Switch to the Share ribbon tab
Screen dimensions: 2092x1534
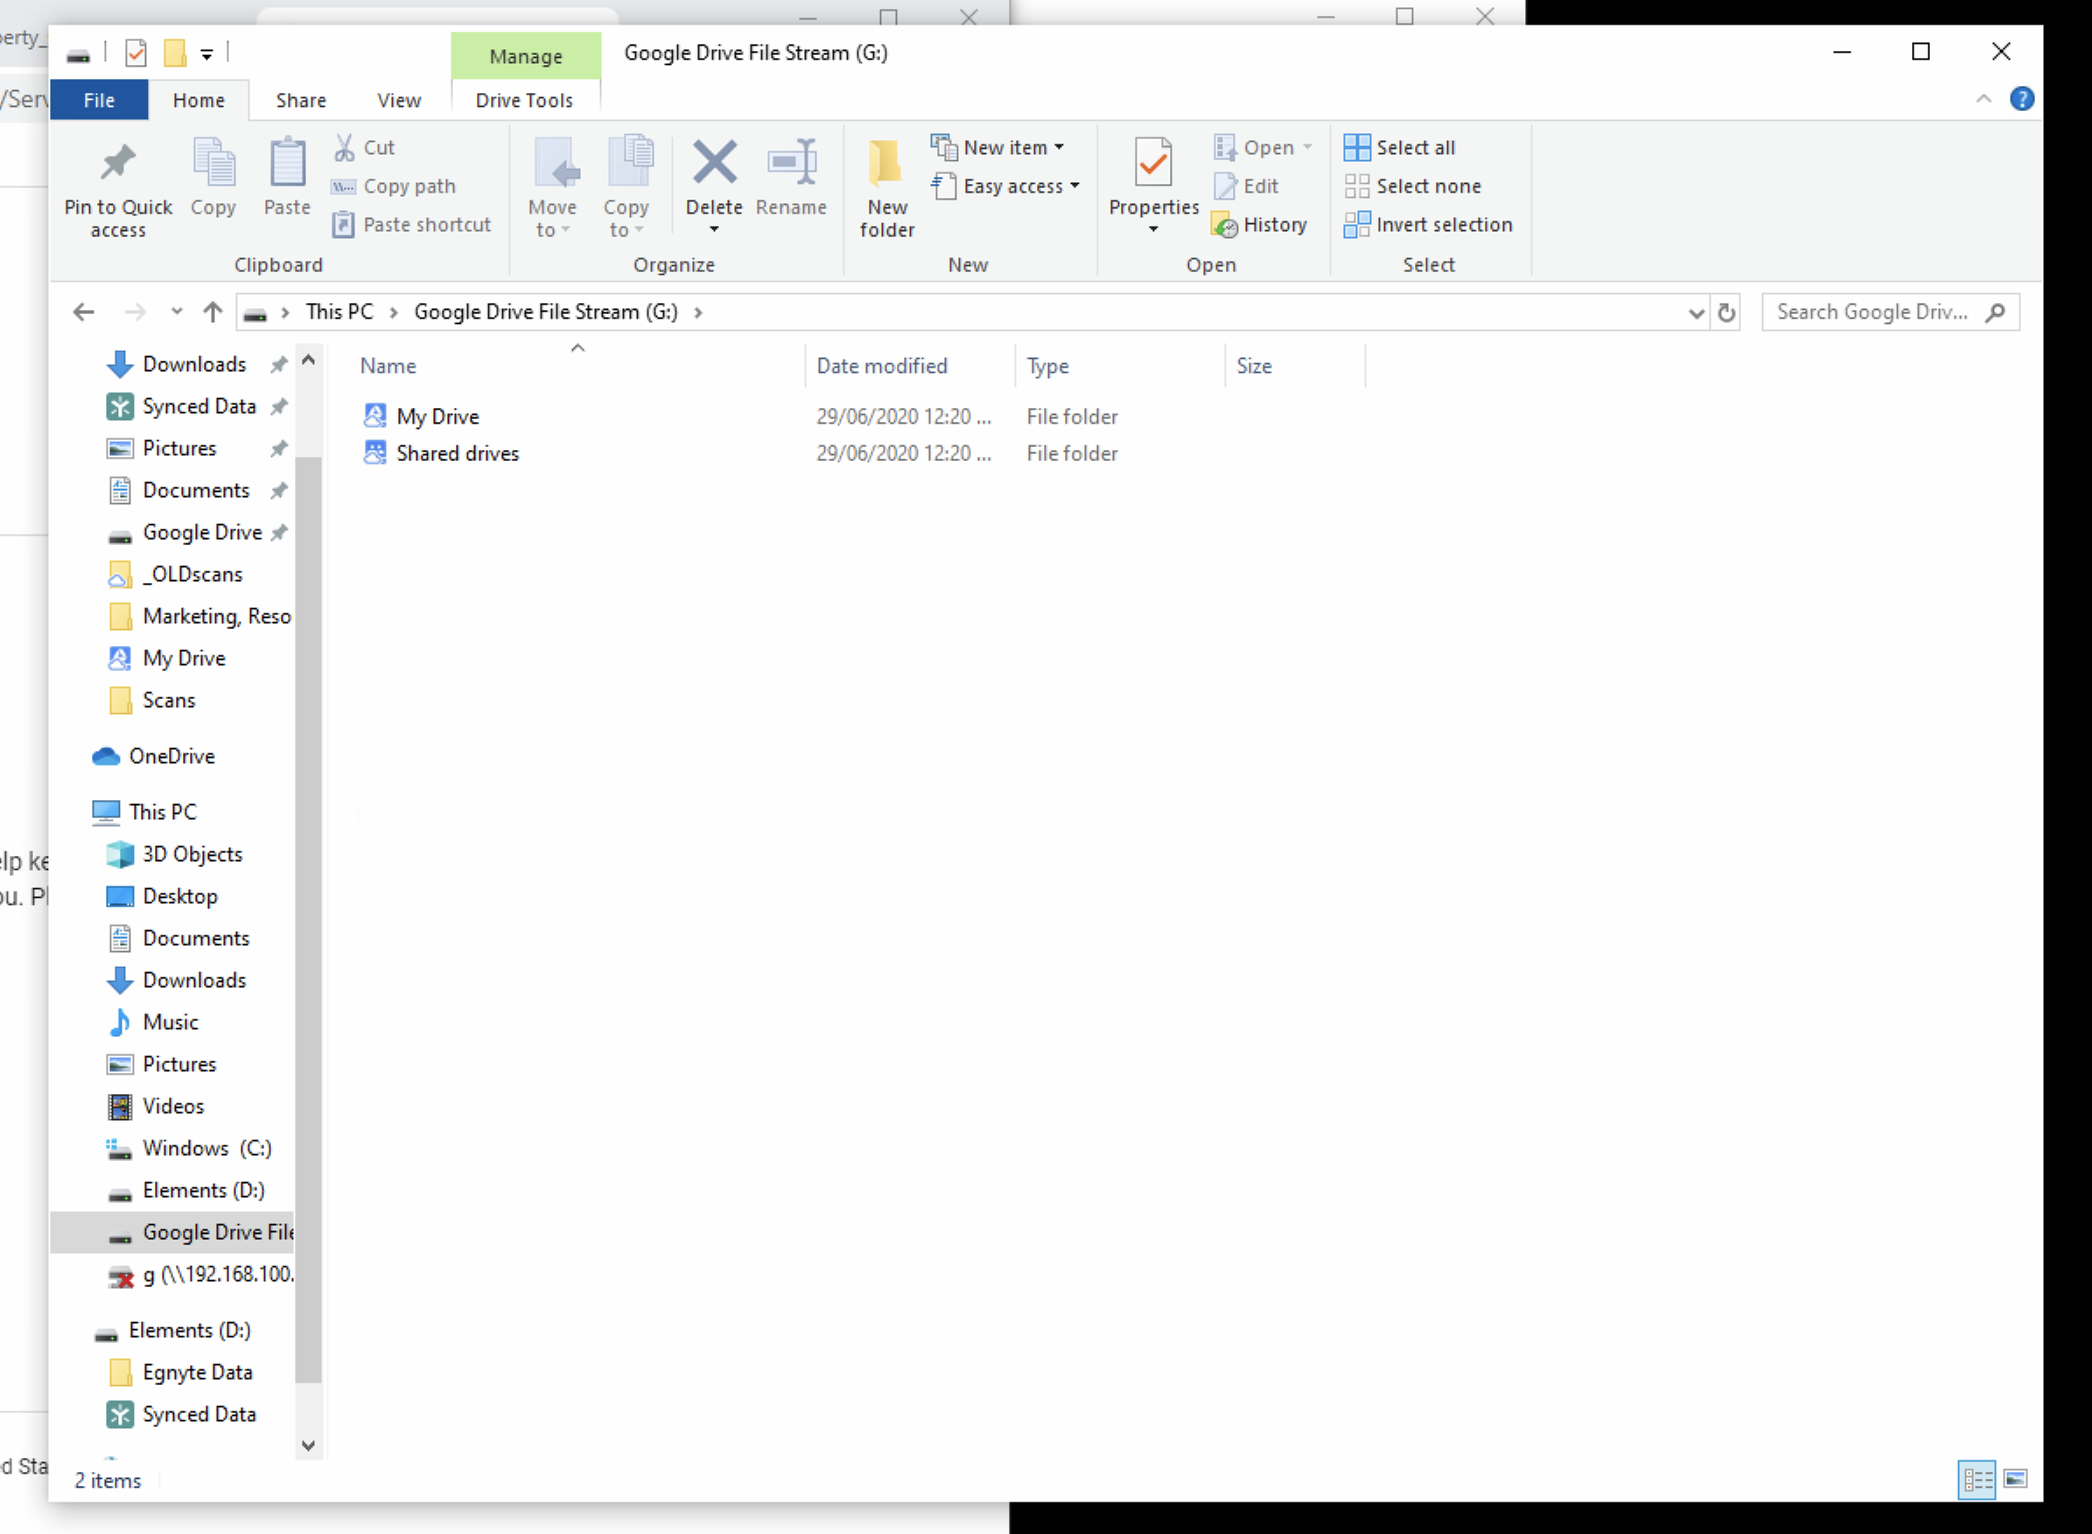(x=300, y=100)
